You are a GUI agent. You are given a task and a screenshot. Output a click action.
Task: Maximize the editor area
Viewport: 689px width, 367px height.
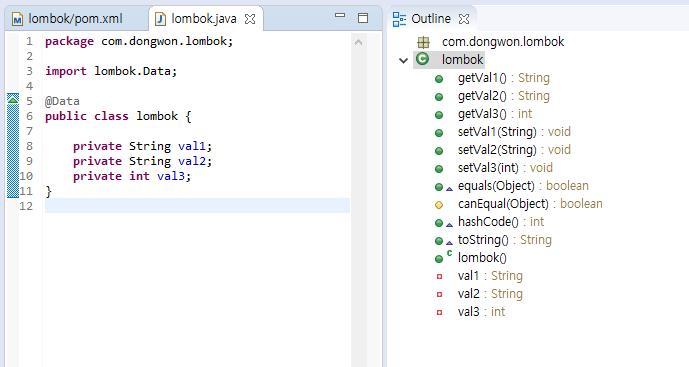(x=363, y=18)
